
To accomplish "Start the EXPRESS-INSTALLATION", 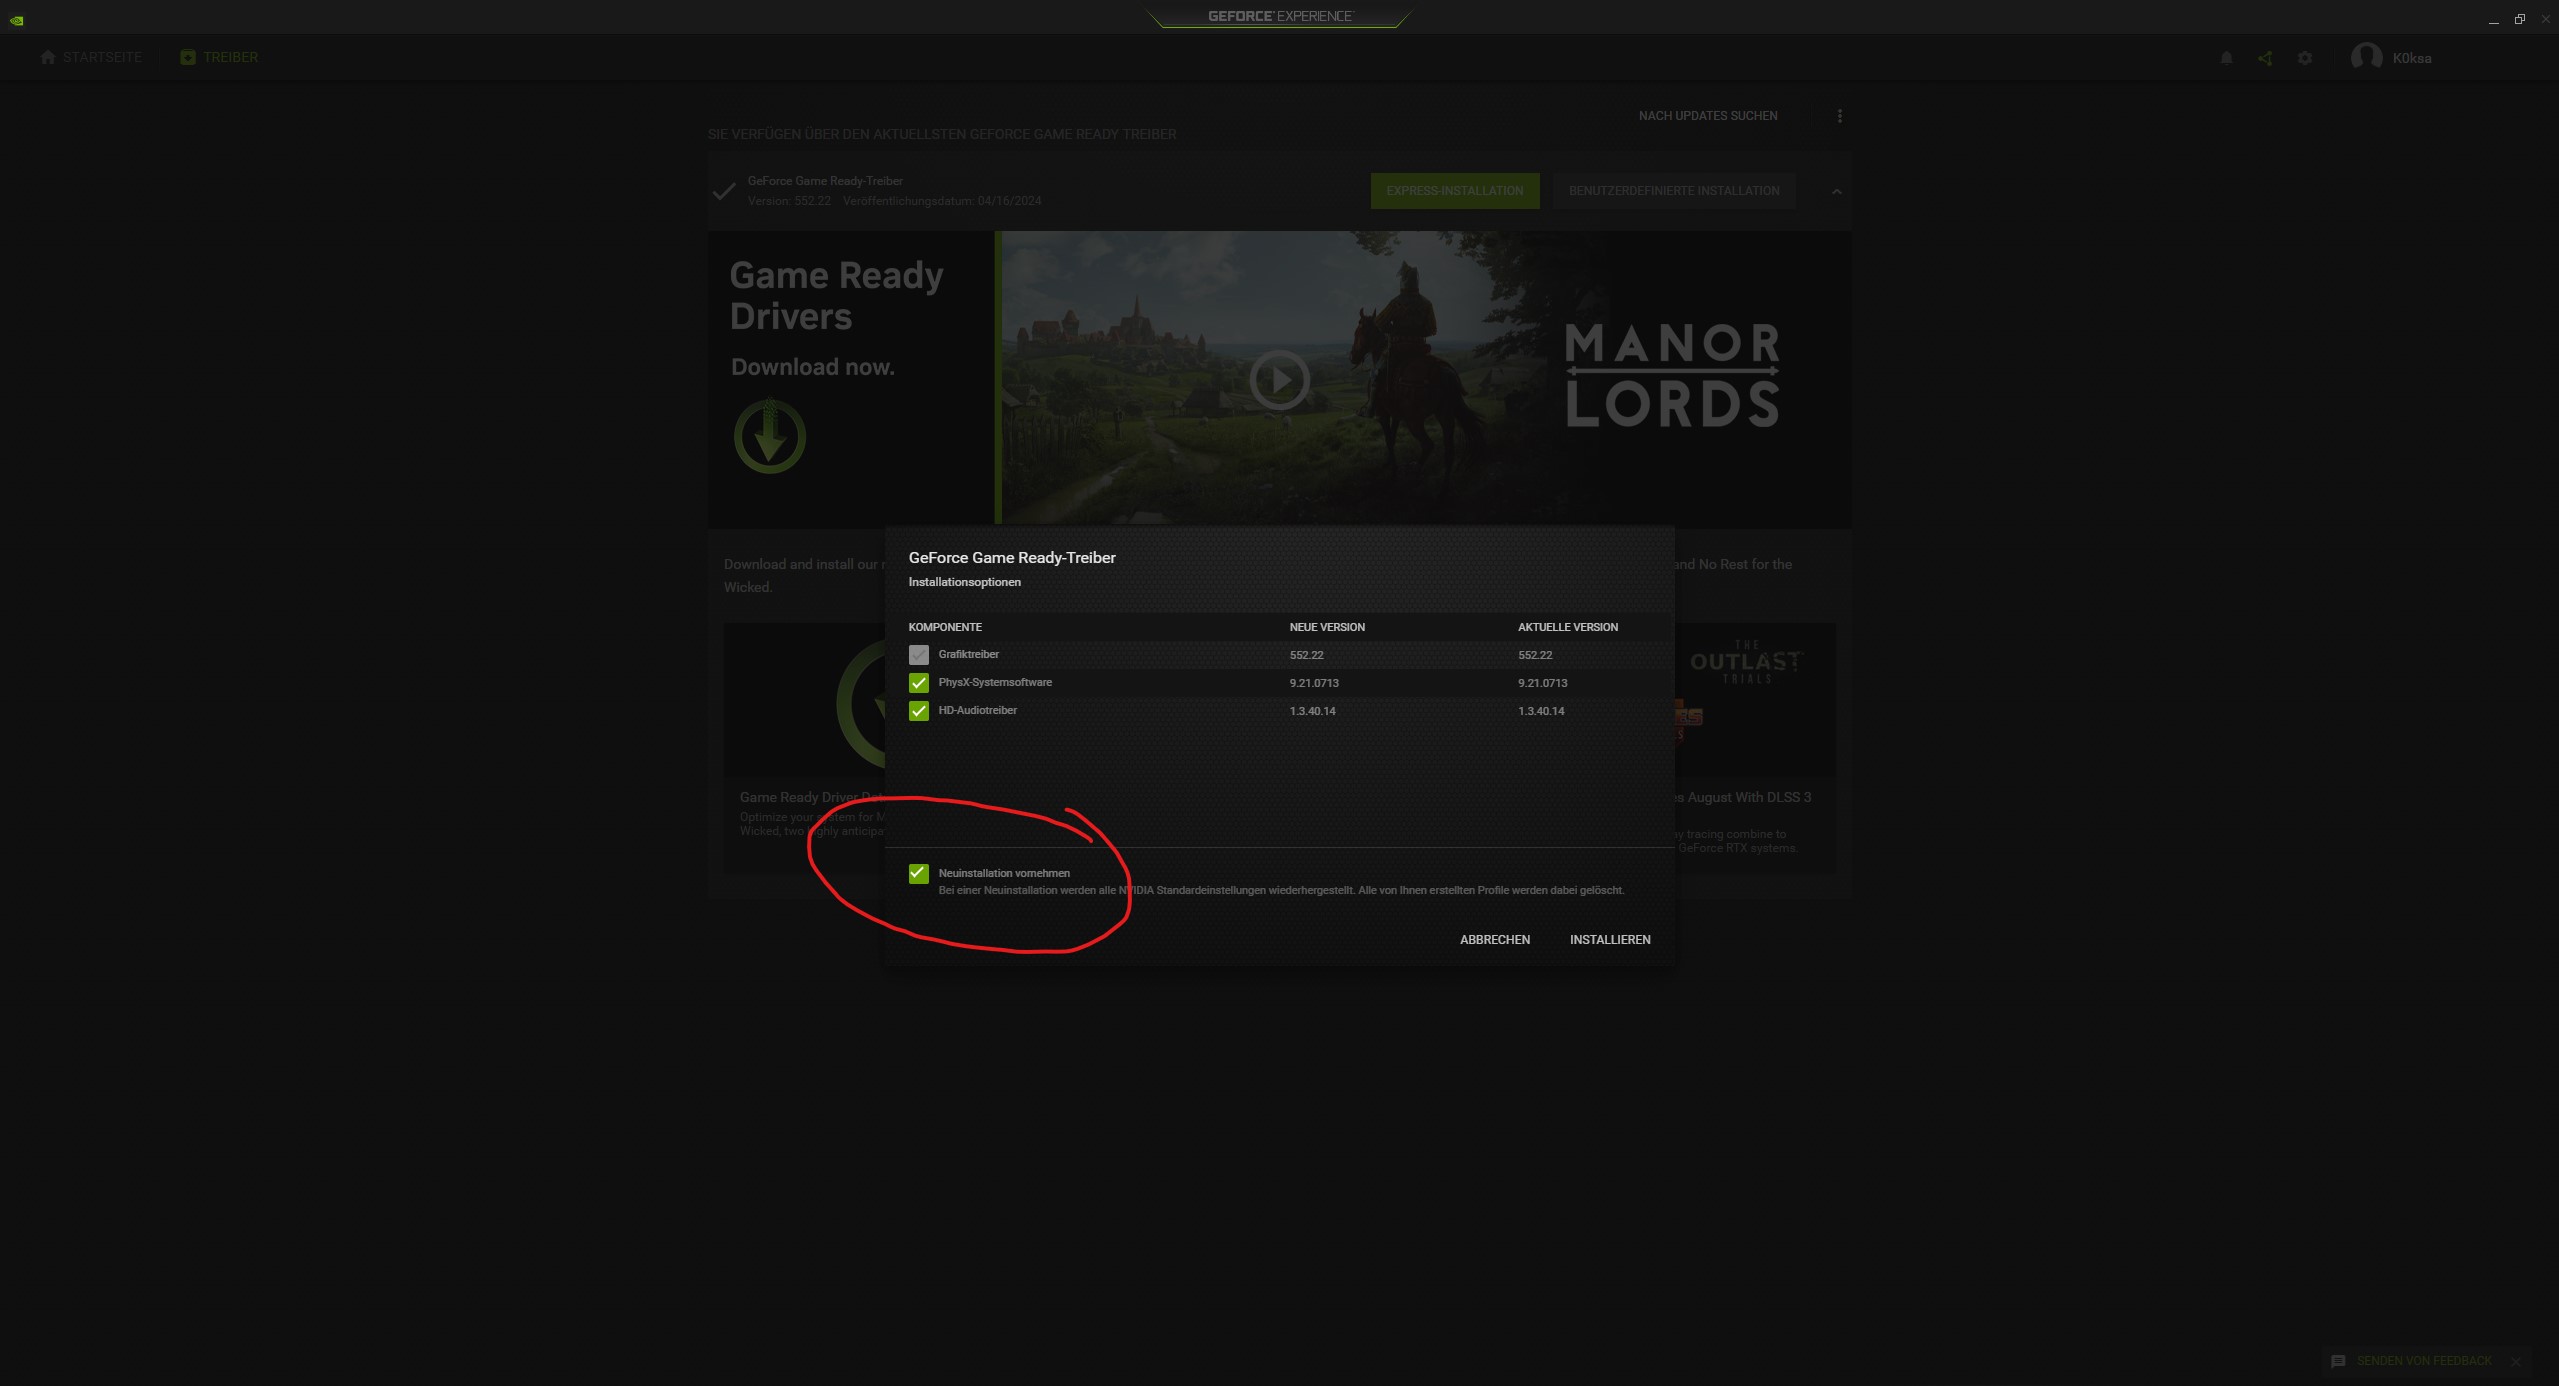I will (x=1455, y=191).
